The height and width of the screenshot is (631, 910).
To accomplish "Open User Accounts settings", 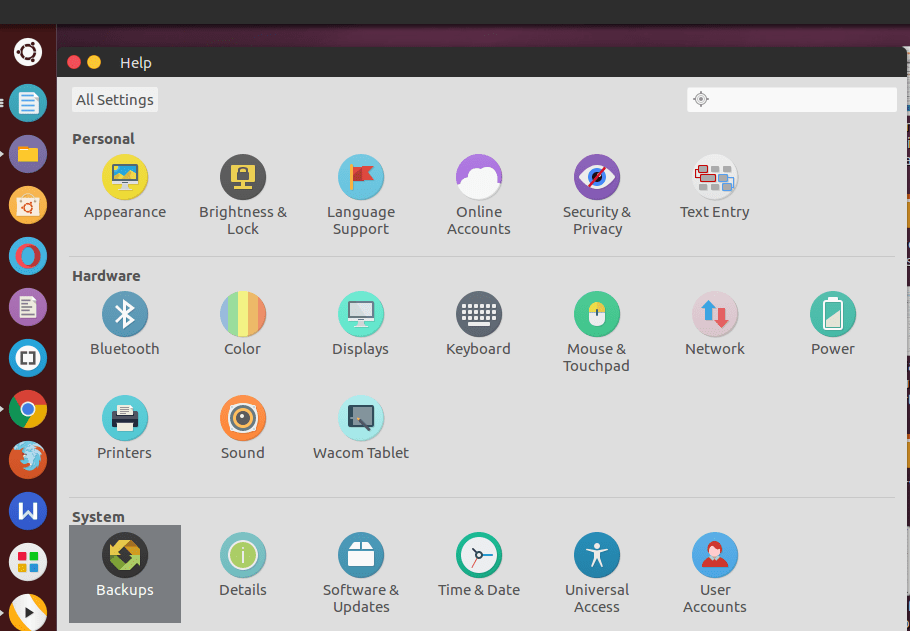I will (x=714, y=573).
